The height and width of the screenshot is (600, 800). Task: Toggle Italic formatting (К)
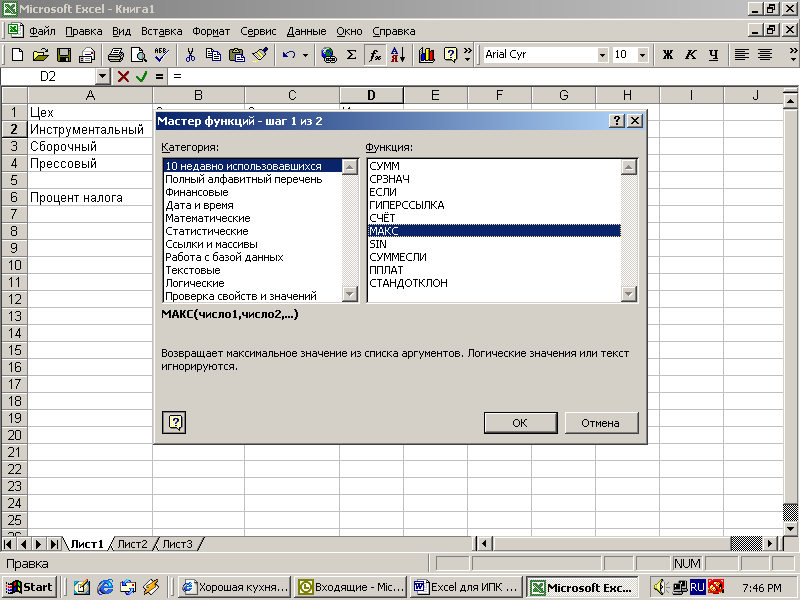[x=690, y=55]
